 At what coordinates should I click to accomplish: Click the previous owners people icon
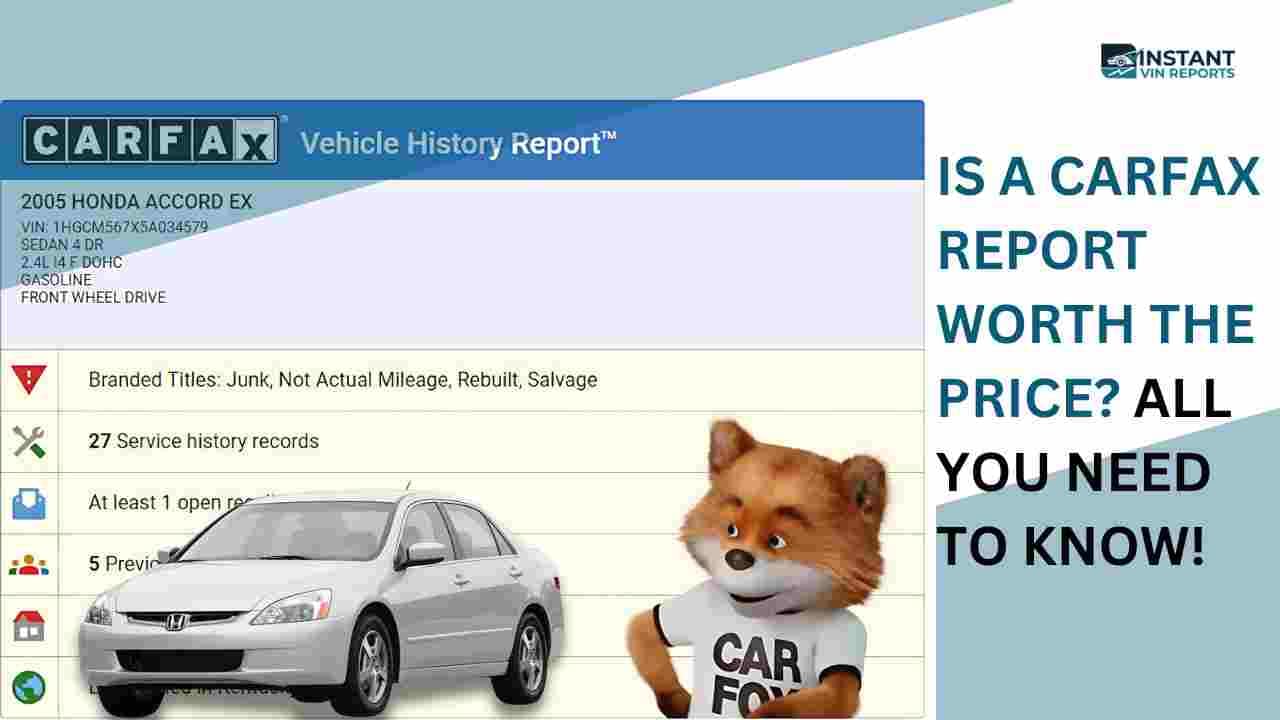pos(29,564)
